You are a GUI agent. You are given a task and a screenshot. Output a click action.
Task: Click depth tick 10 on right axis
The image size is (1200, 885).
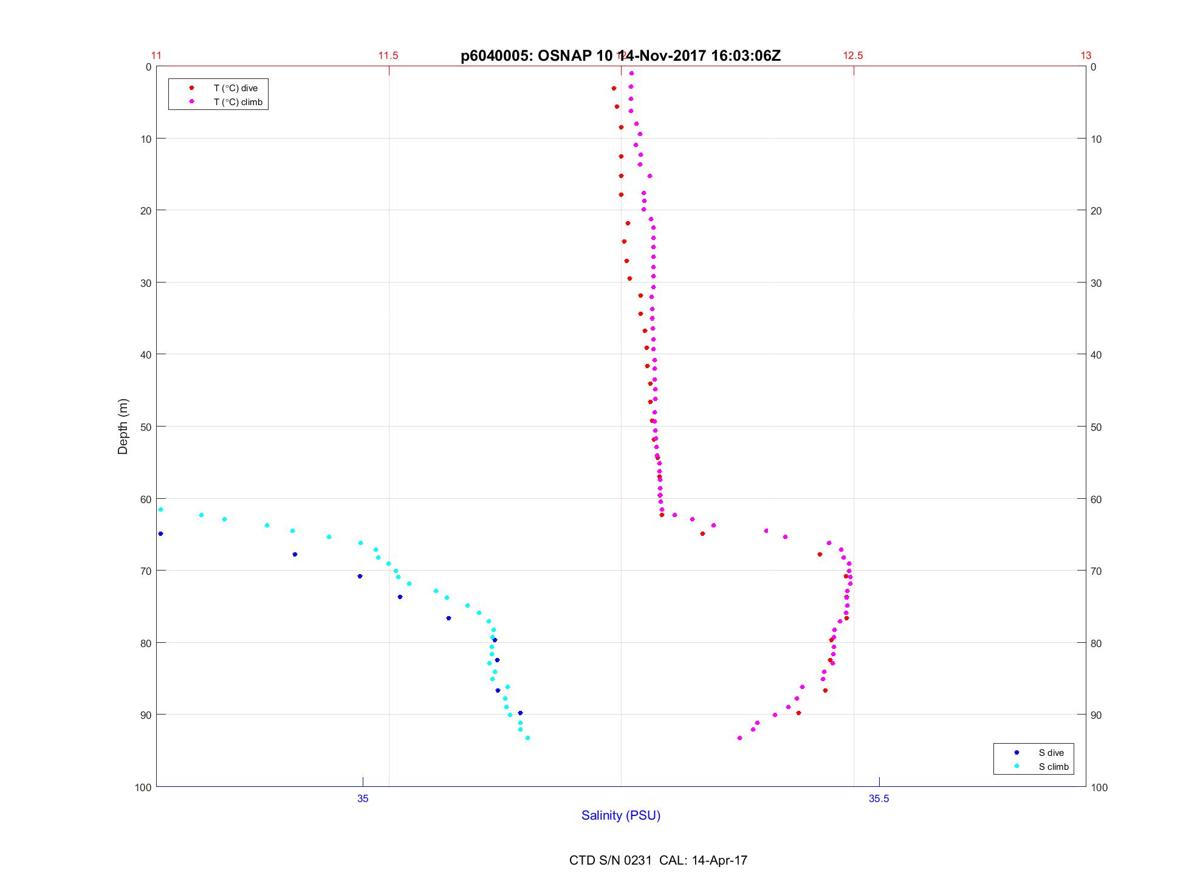pos(1097,139)
